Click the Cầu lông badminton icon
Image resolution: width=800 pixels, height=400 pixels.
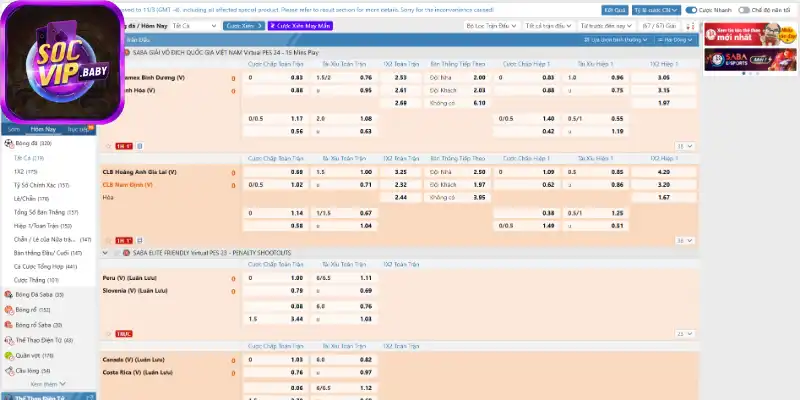8,370
